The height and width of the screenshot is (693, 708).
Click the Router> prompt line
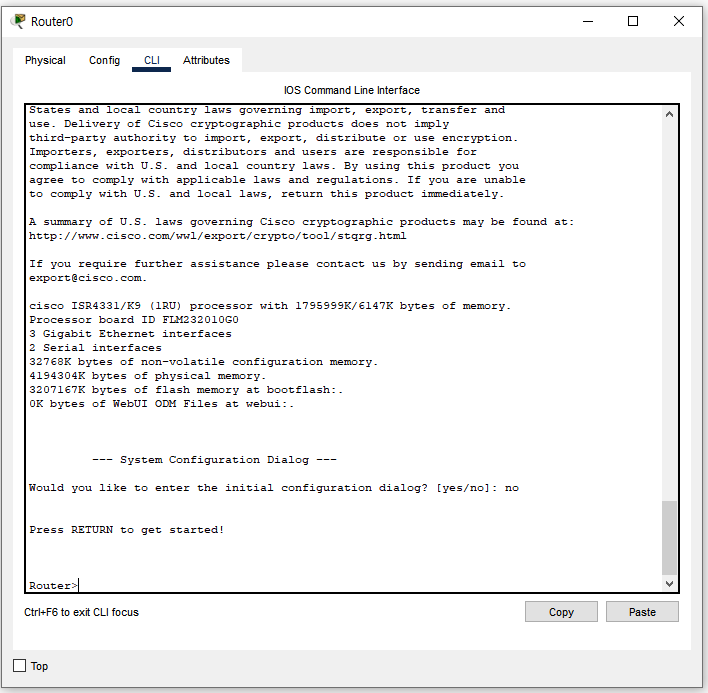click(53, 586)
